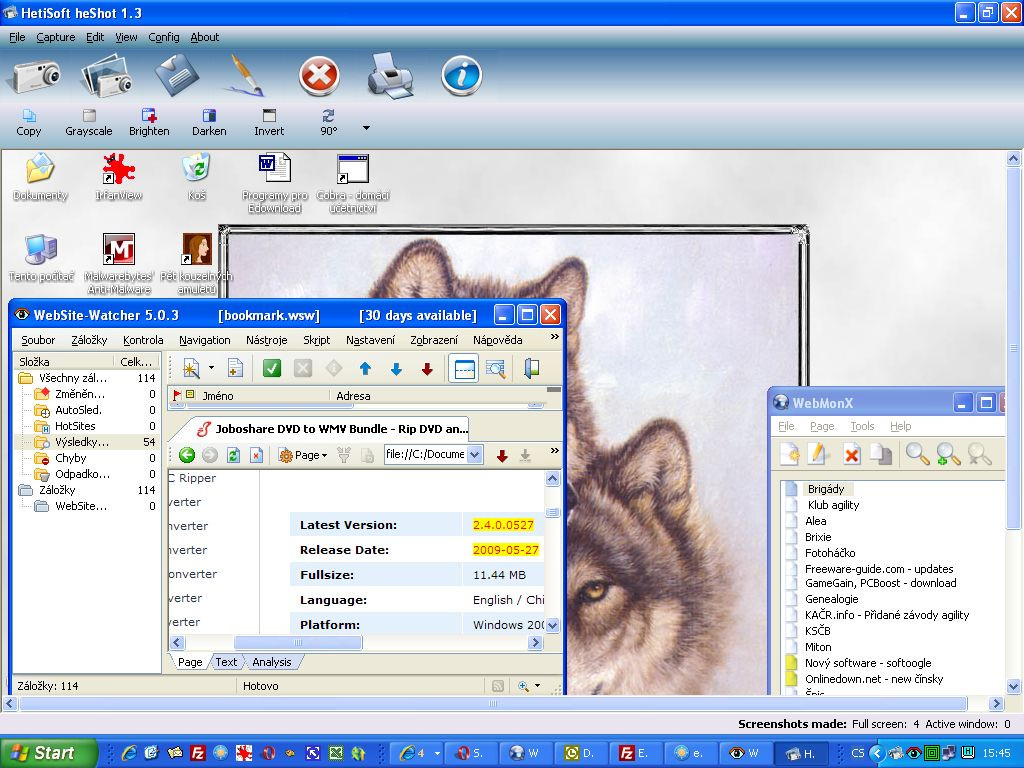1024x768 pixels.
Task: Click the blue up arrow in WebSite-Watcher
Action: click(365, 369)
